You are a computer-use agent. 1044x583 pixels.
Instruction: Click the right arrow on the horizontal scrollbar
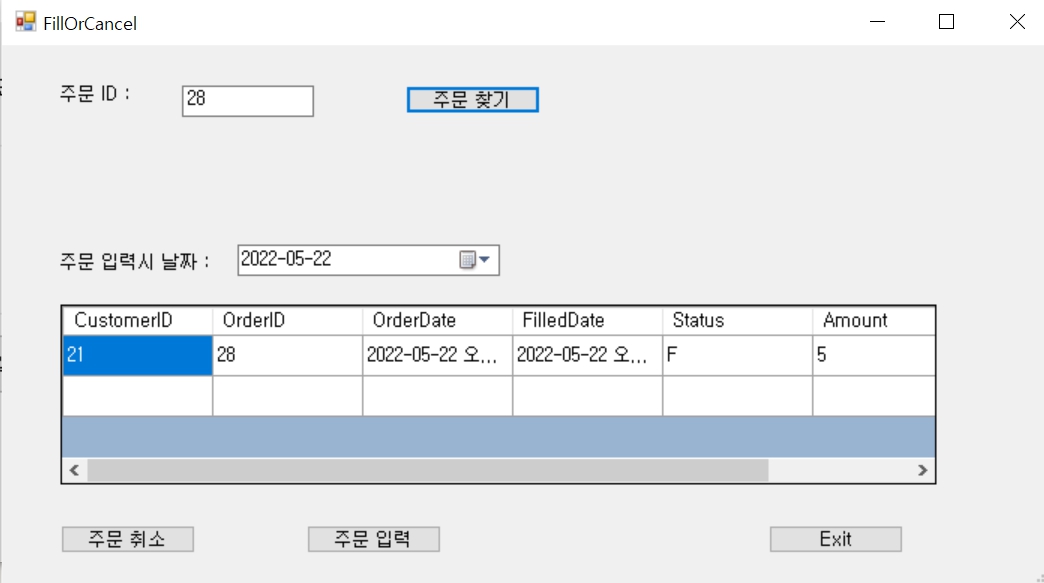pos(922,469)
